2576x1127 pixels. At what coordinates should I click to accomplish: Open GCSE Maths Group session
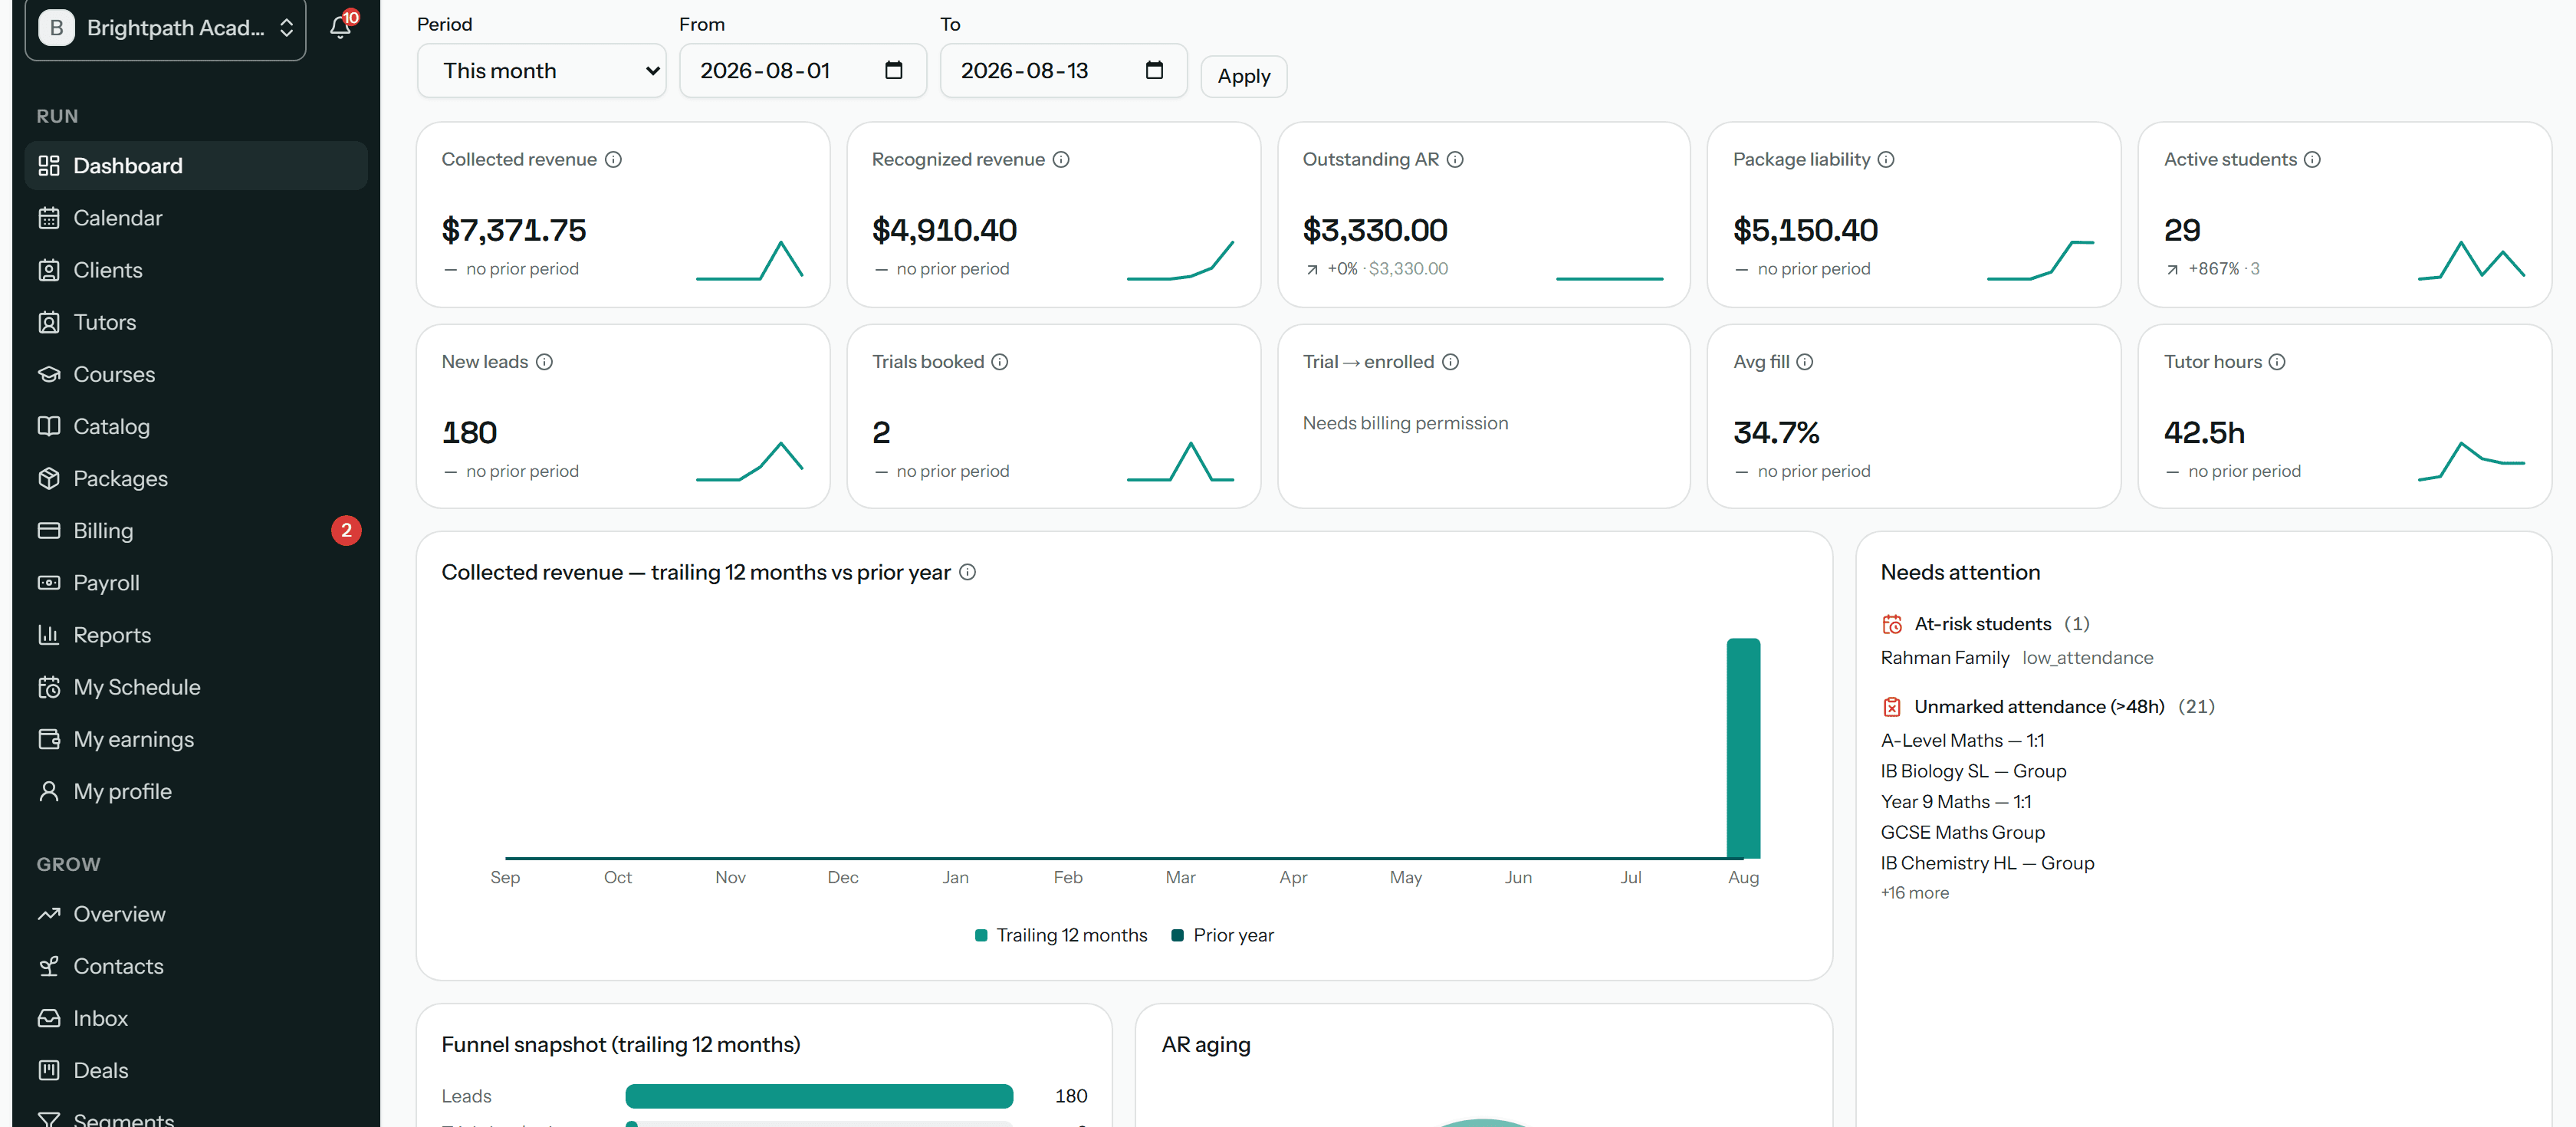point(1962,832)
